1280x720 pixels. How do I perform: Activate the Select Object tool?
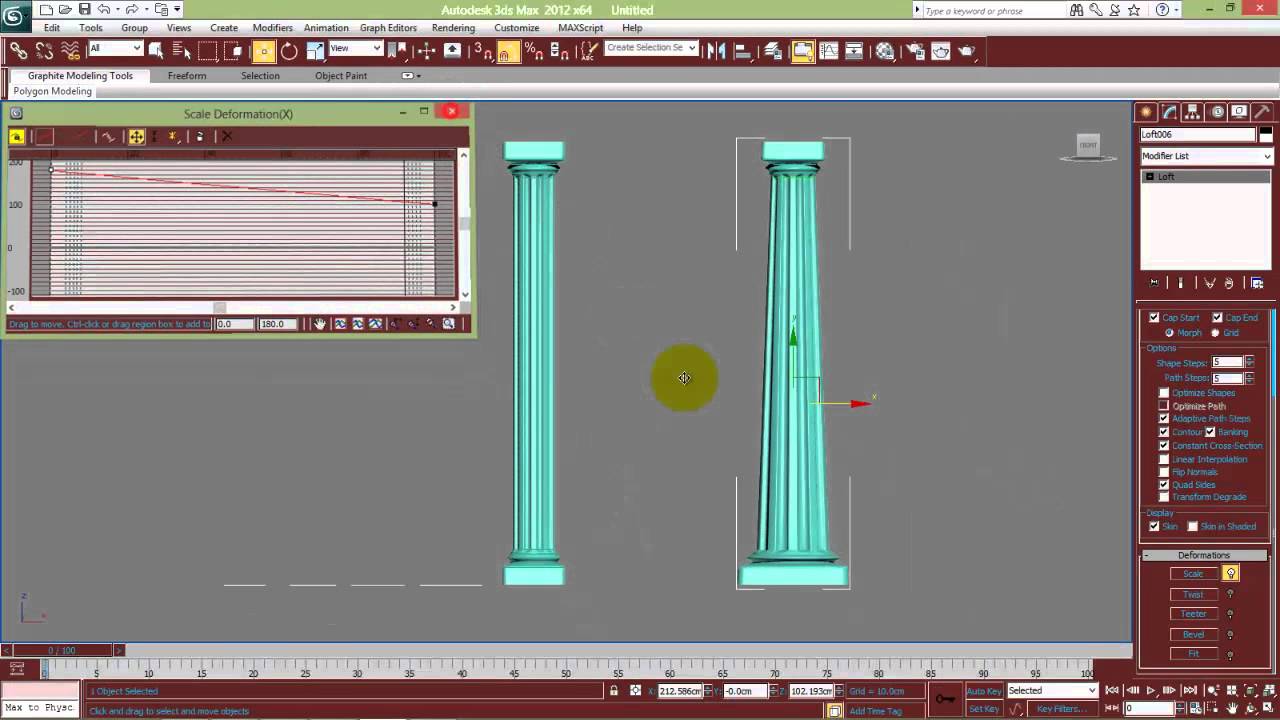click(156, 50)
